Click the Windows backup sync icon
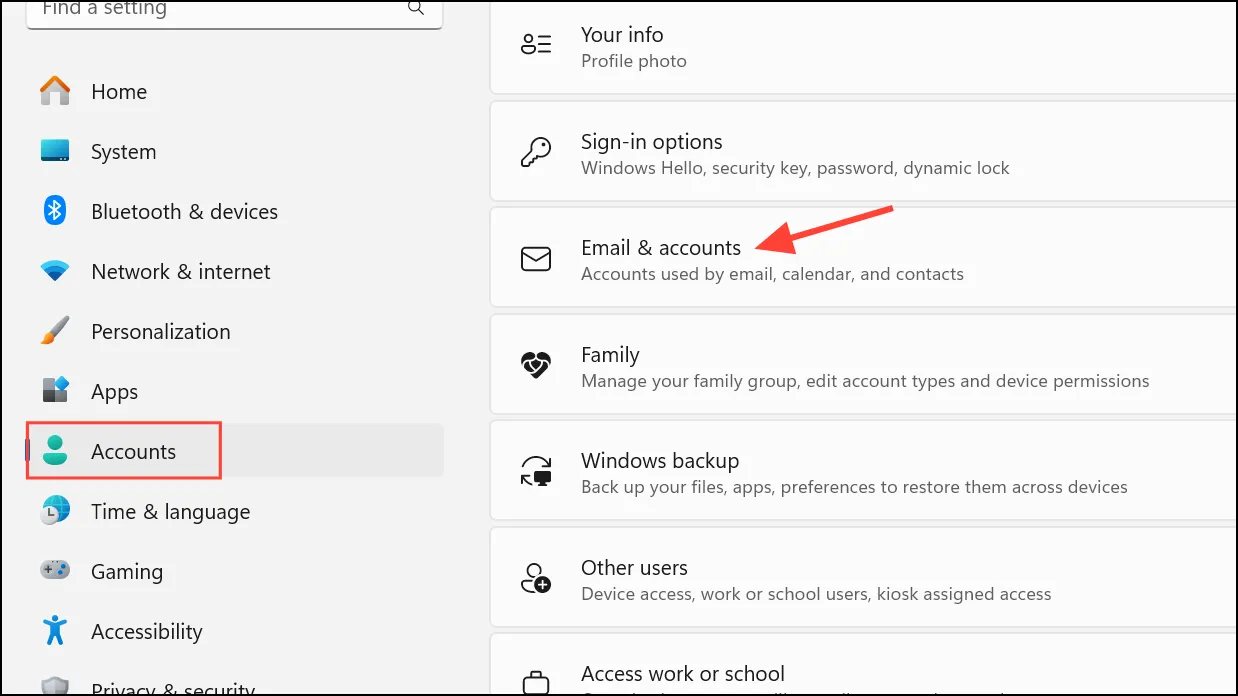1238x696 pixels. [x=536, y=472]
